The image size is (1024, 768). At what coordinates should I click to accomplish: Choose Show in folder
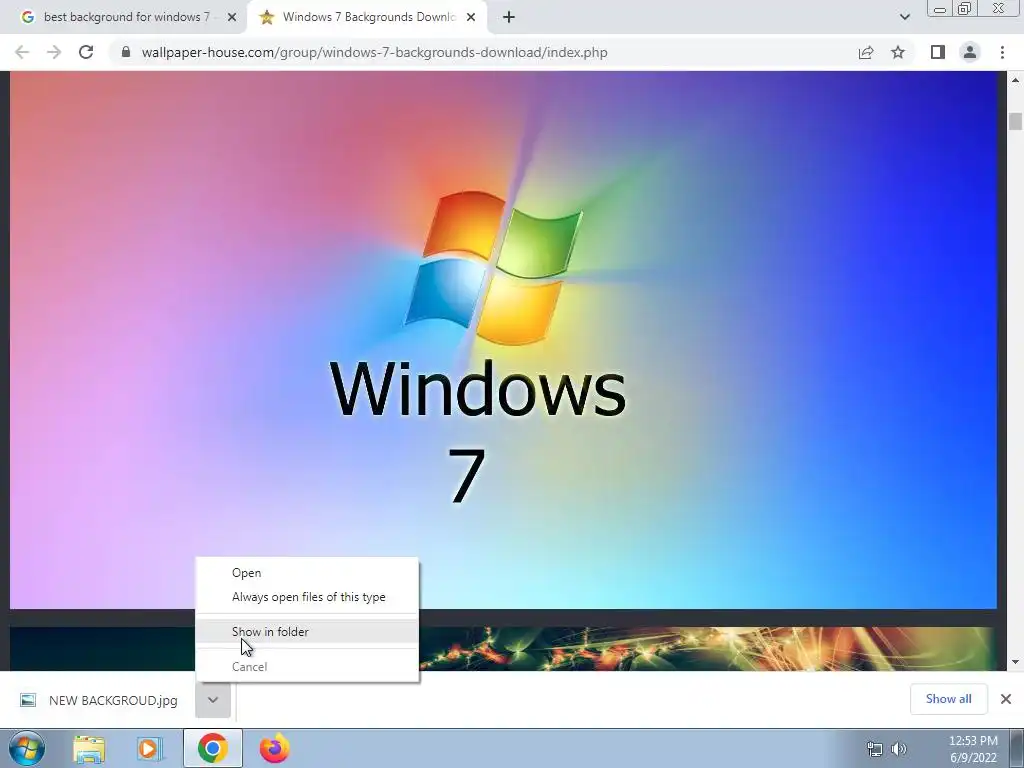coord(307,632)
